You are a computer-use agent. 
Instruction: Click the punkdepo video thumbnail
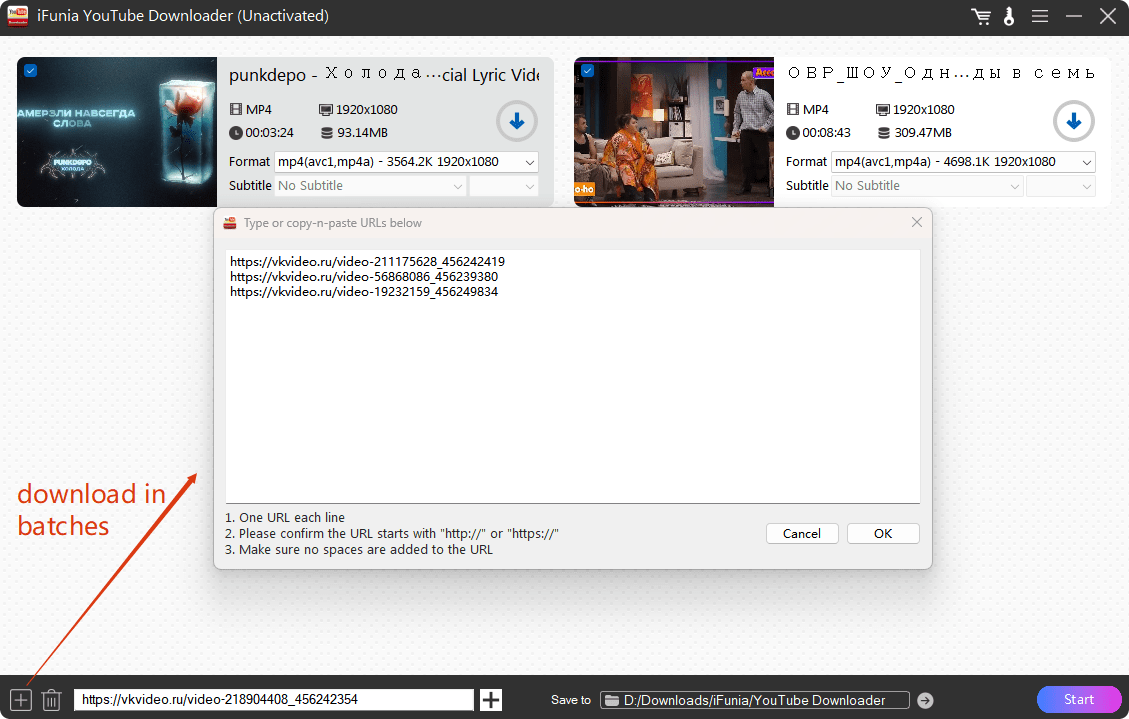pos(117,132)
